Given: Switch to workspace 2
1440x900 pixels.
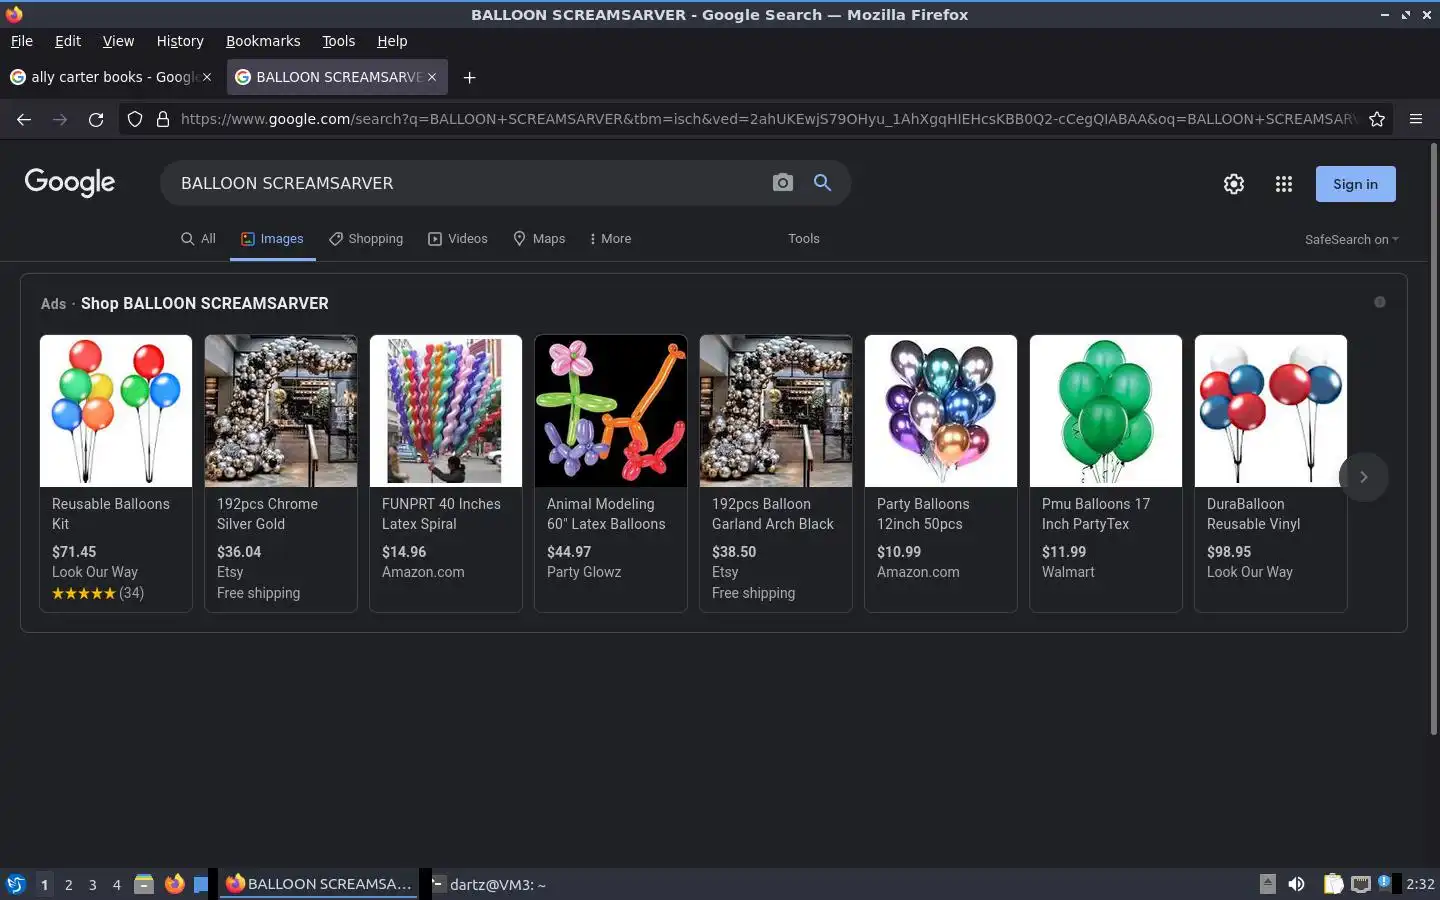Looking at the screenshot, I should (x=68, y=884).
